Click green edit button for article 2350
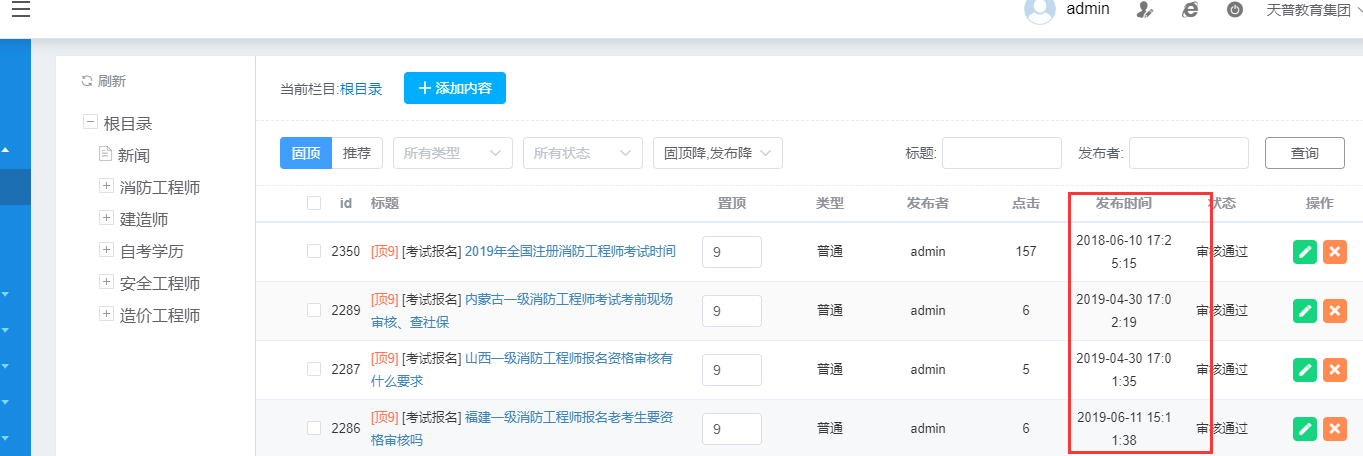The width and height of the screenshot is (1363, 456). pos(1304,252)
